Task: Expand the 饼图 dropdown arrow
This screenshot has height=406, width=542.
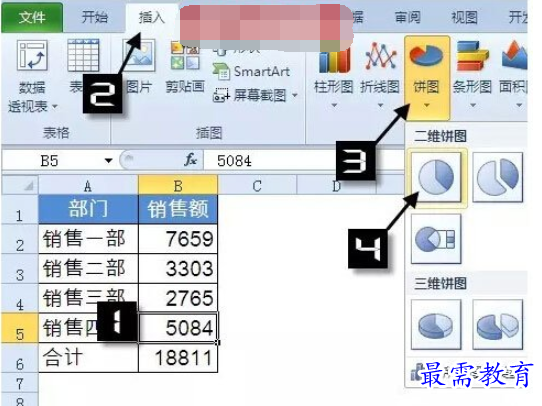Action: [x=427, y=105]
